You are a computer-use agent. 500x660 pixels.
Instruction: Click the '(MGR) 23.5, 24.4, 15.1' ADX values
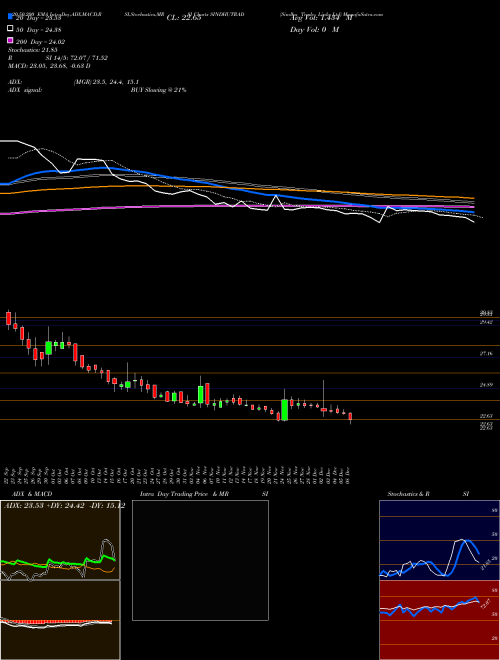click(106, 82)
